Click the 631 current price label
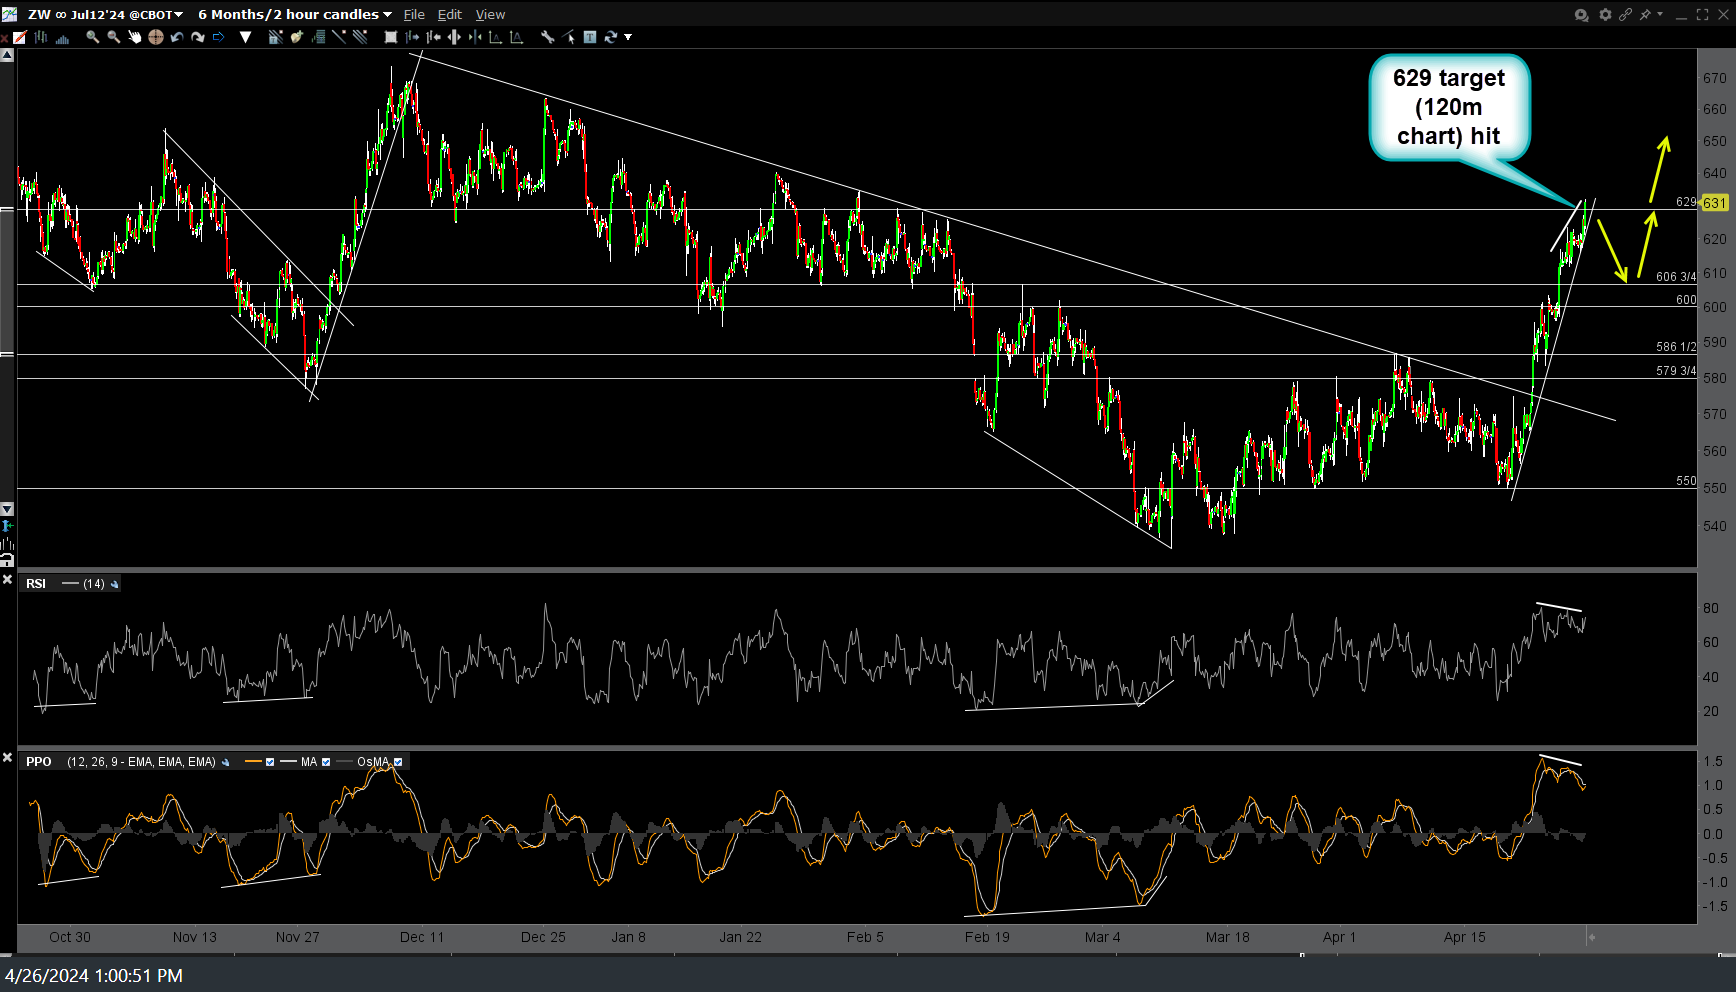Image resolution: width=1736 pixels, height=992 pixels. point(1714,203)
